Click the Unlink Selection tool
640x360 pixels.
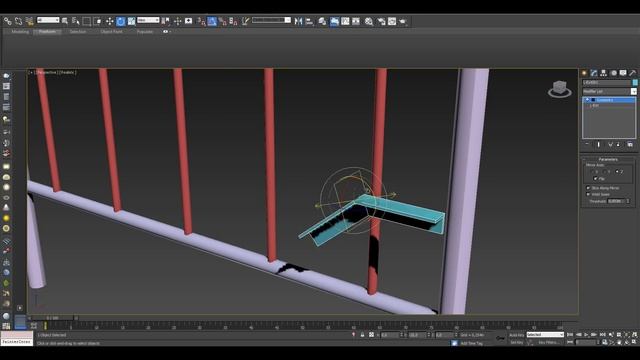click(18, 21)
